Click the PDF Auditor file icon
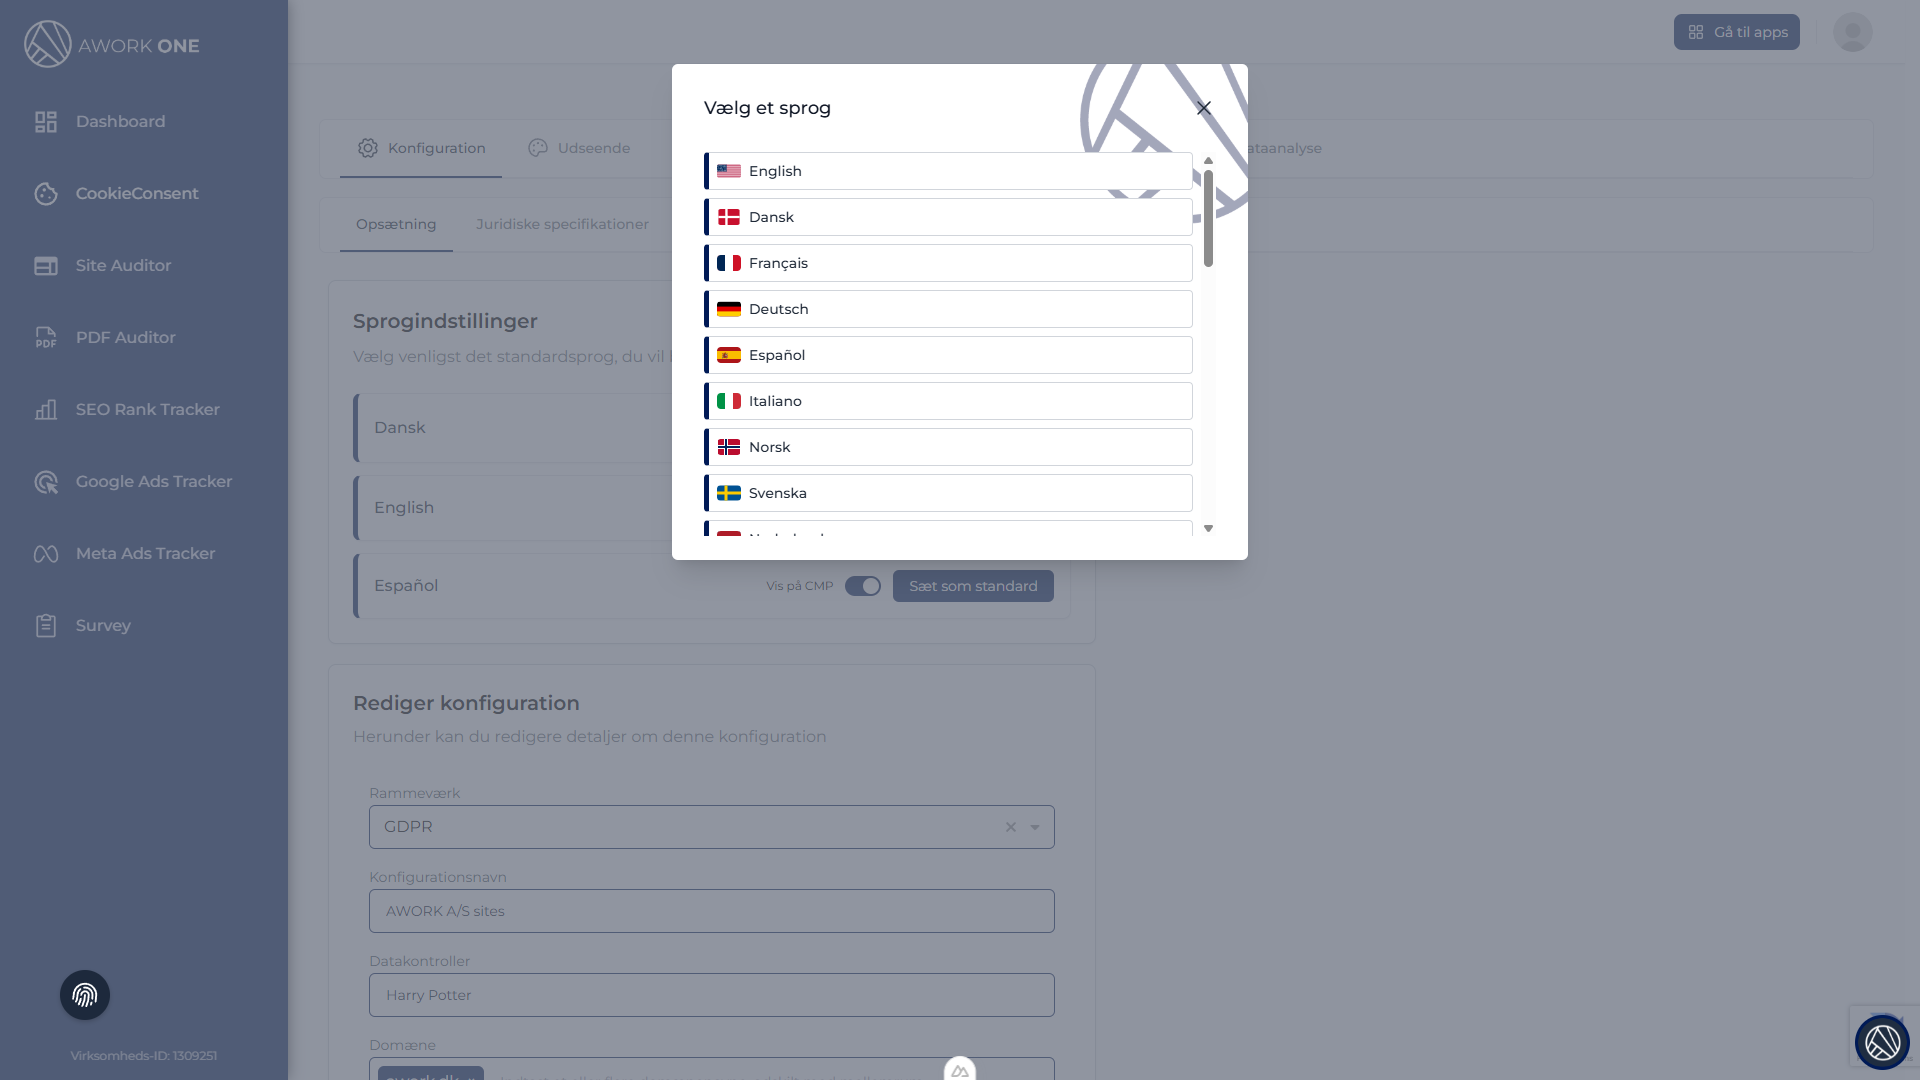 coord(46,338)
